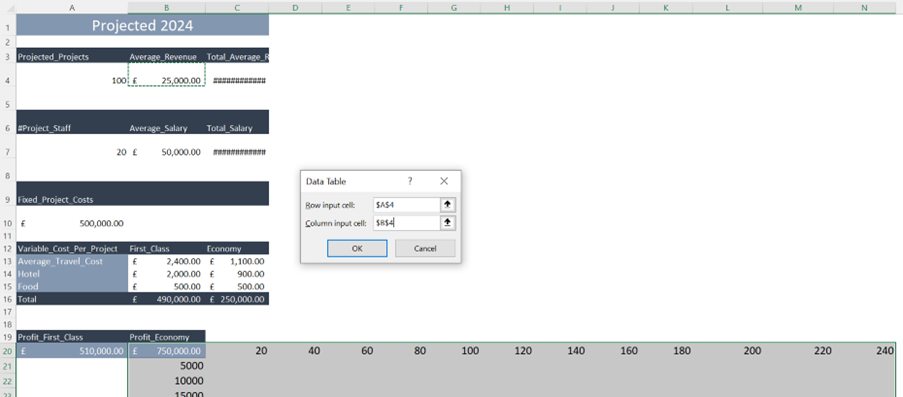Screen dimensions: 903x397
Task: Select the Projected 2024 title cell
Action: [x=142, y=25]
